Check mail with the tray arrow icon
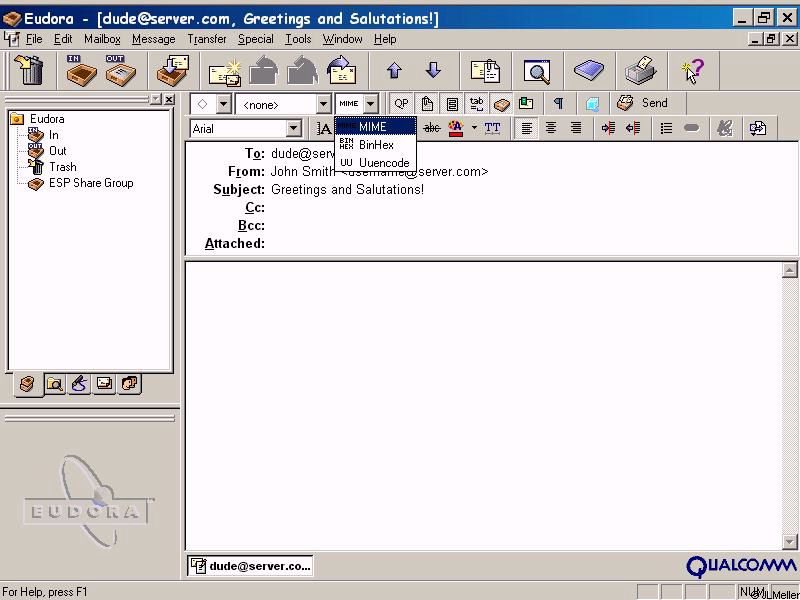This screenshot has width=800, height=600. 173,70
